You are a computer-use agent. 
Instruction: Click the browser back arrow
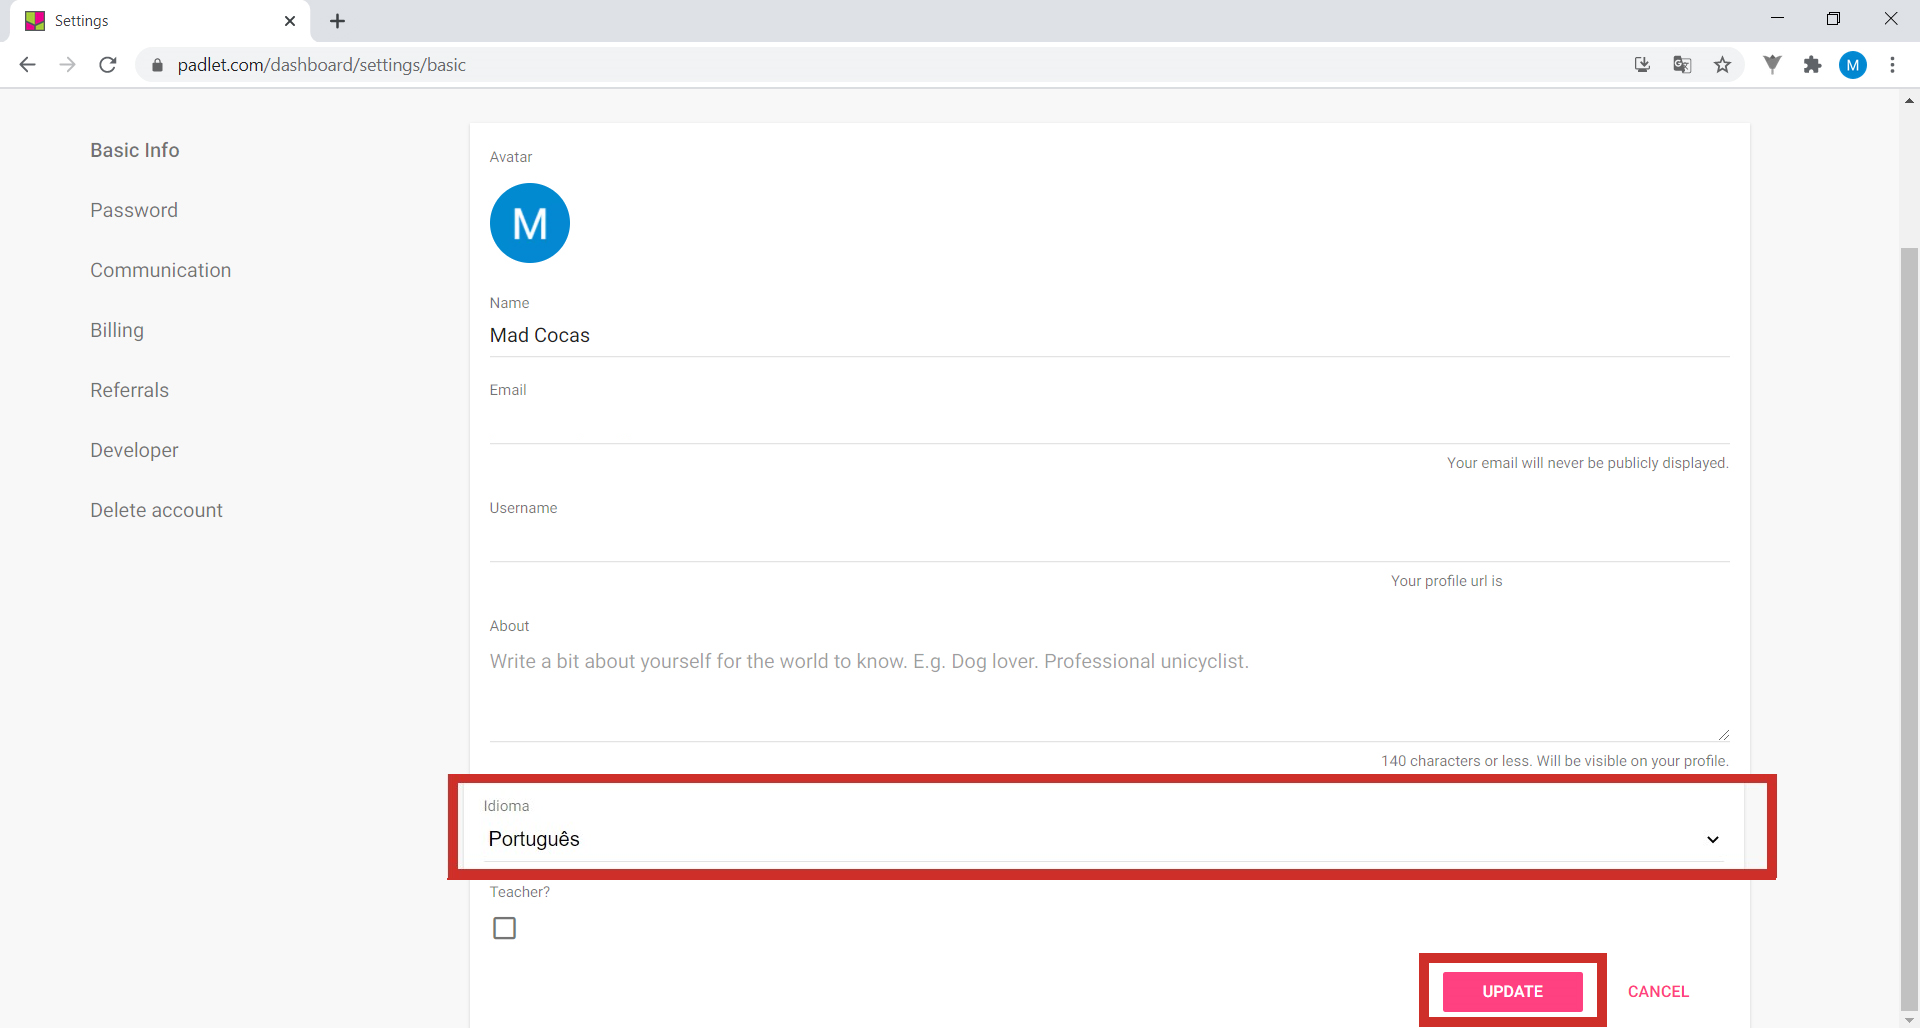coord(27,65)
